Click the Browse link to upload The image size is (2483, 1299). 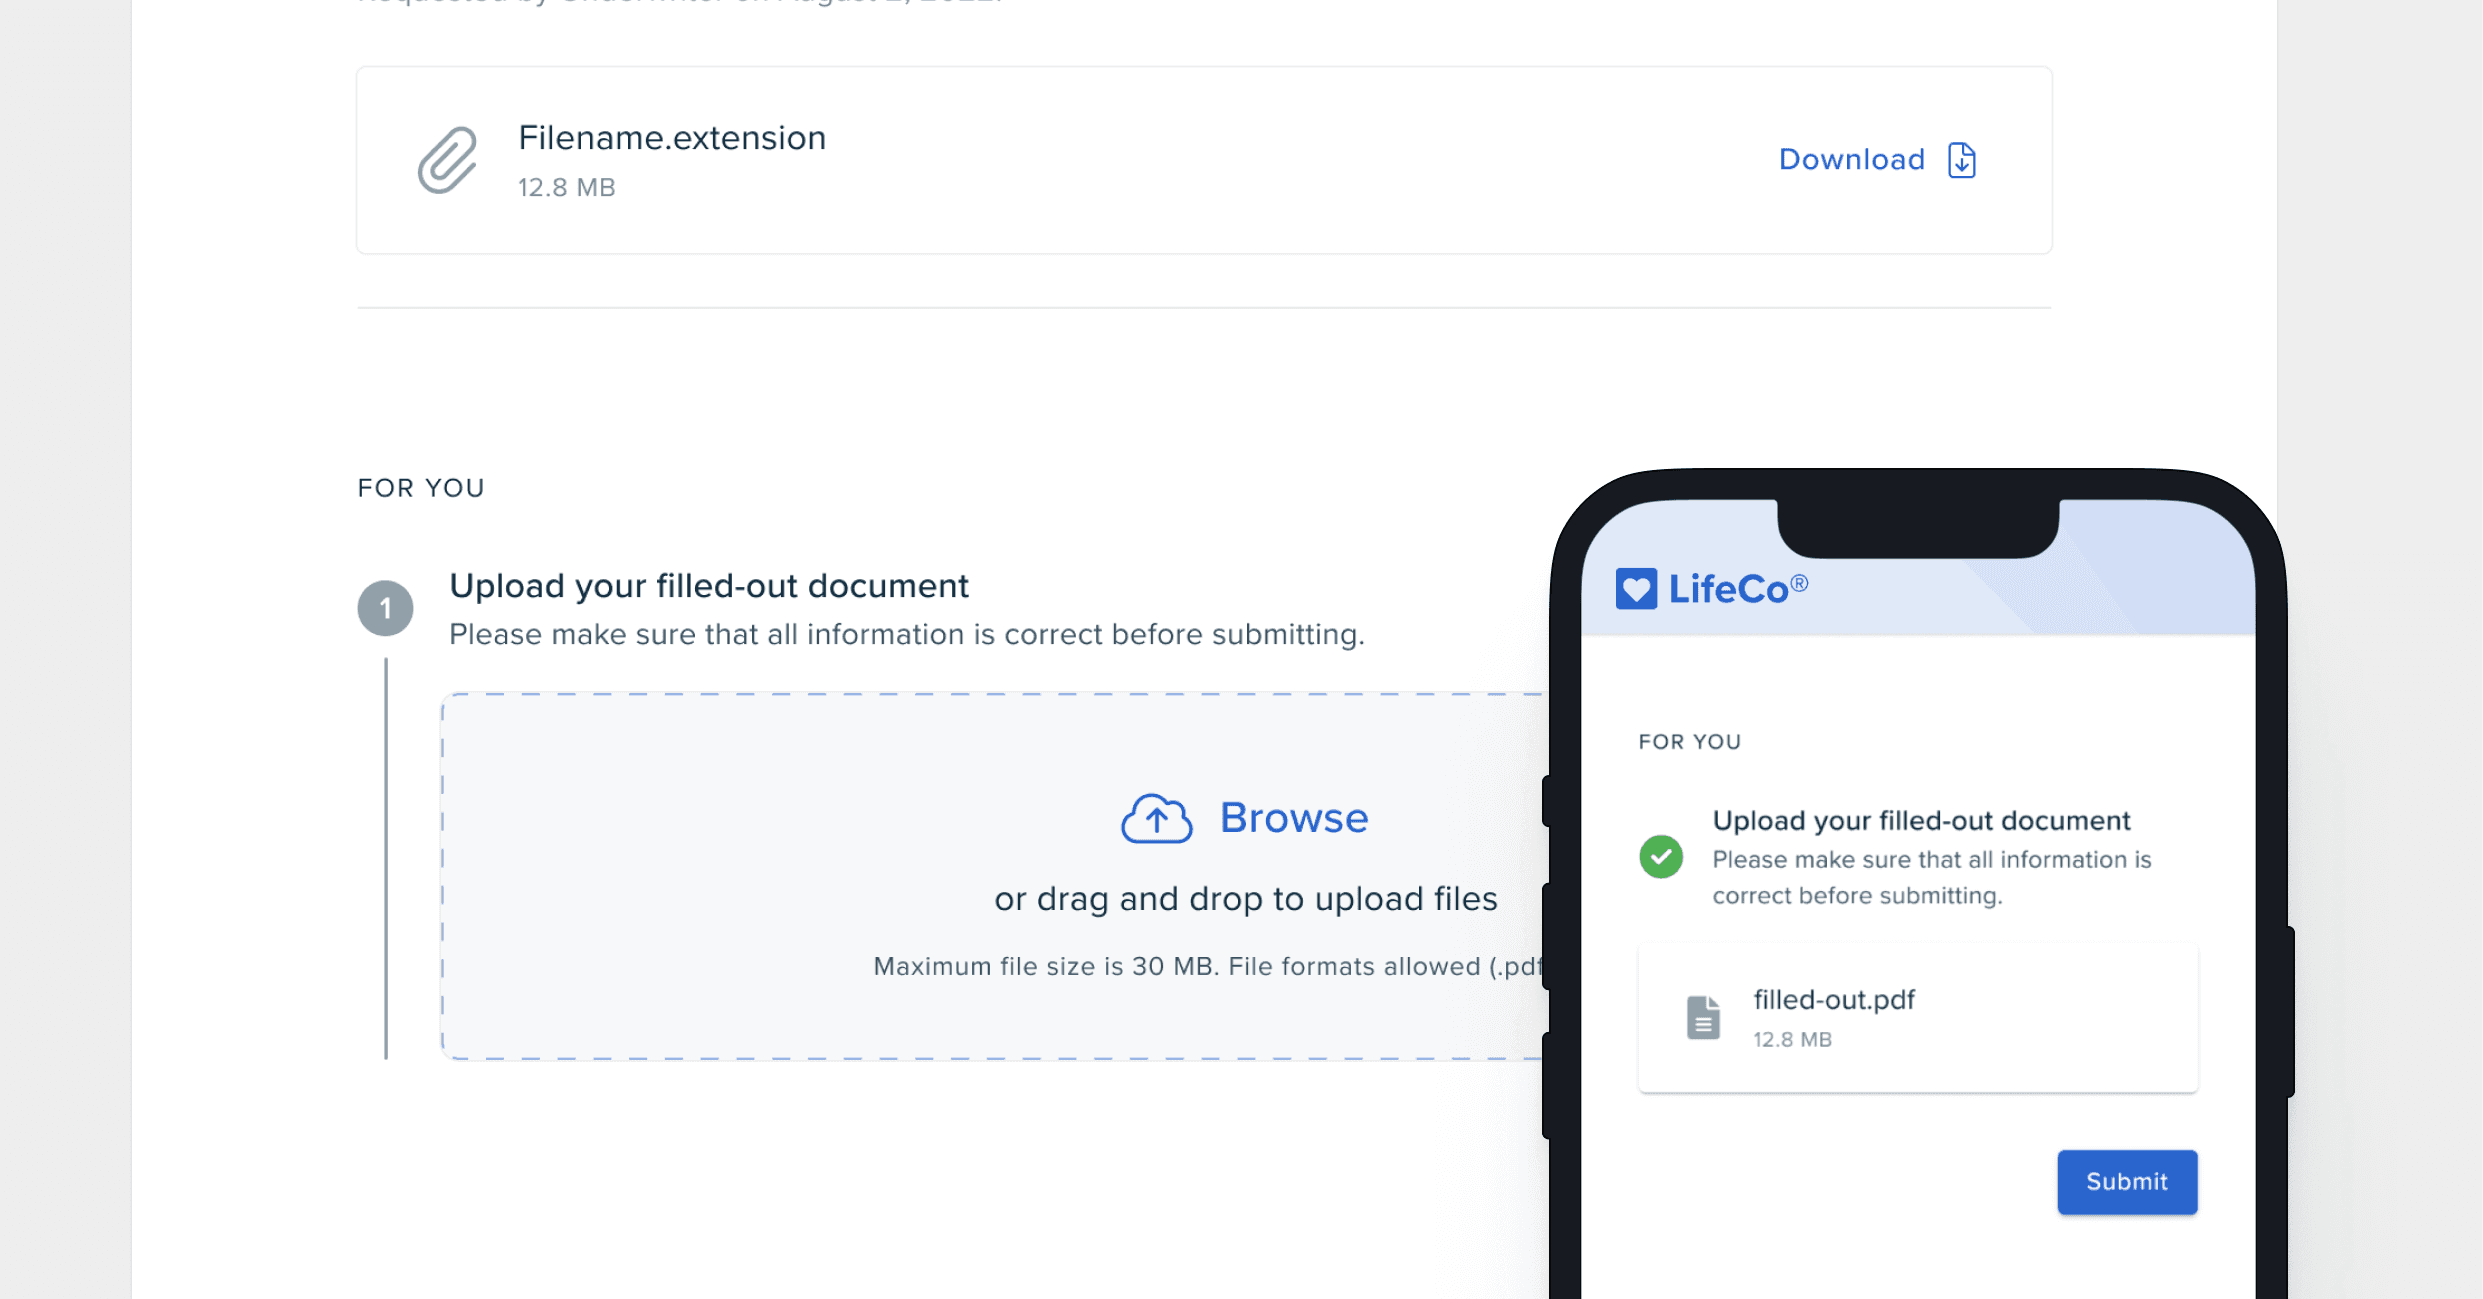(1293, 818)
